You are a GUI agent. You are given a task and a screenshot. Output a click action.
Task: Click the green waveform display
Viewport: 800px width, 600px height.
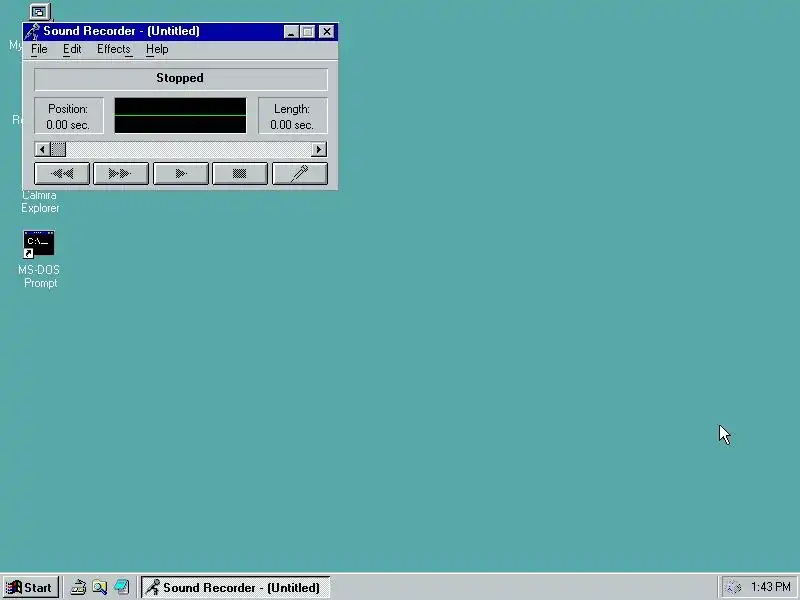tap(180, 116)
